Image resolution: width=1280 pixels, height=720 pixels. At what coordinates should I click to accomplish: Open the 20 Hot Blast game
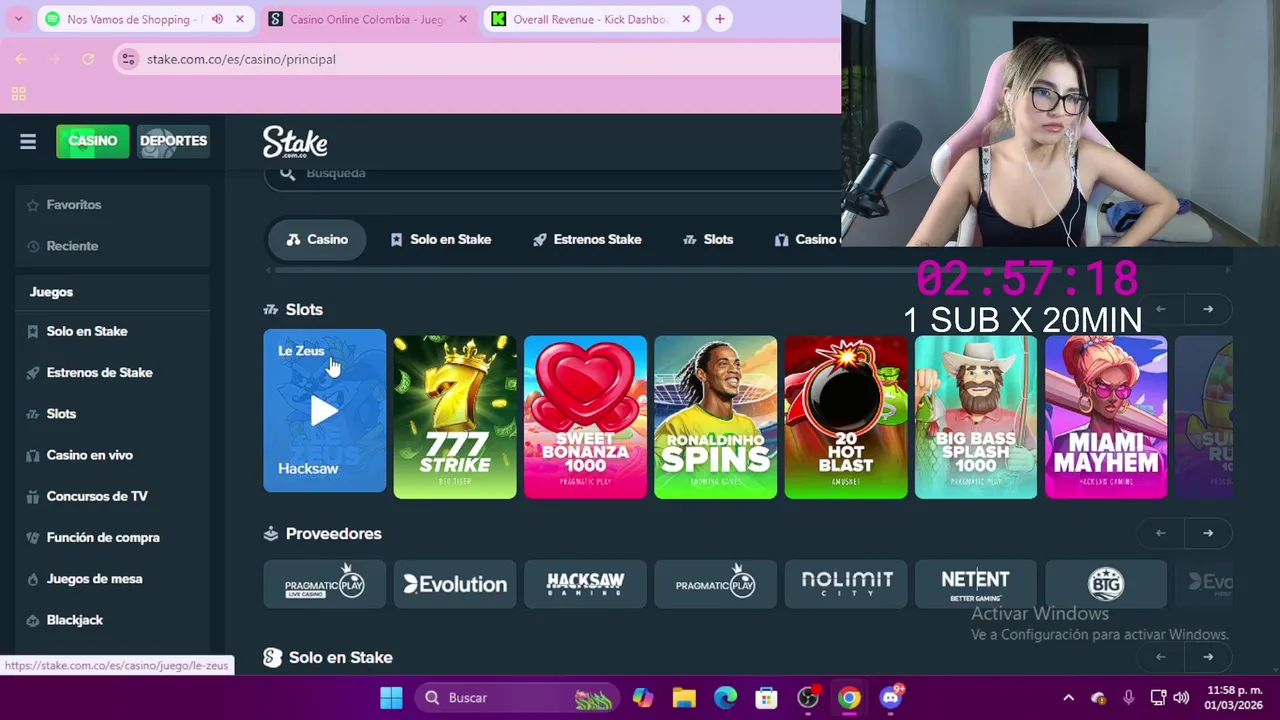click(846, 417)
